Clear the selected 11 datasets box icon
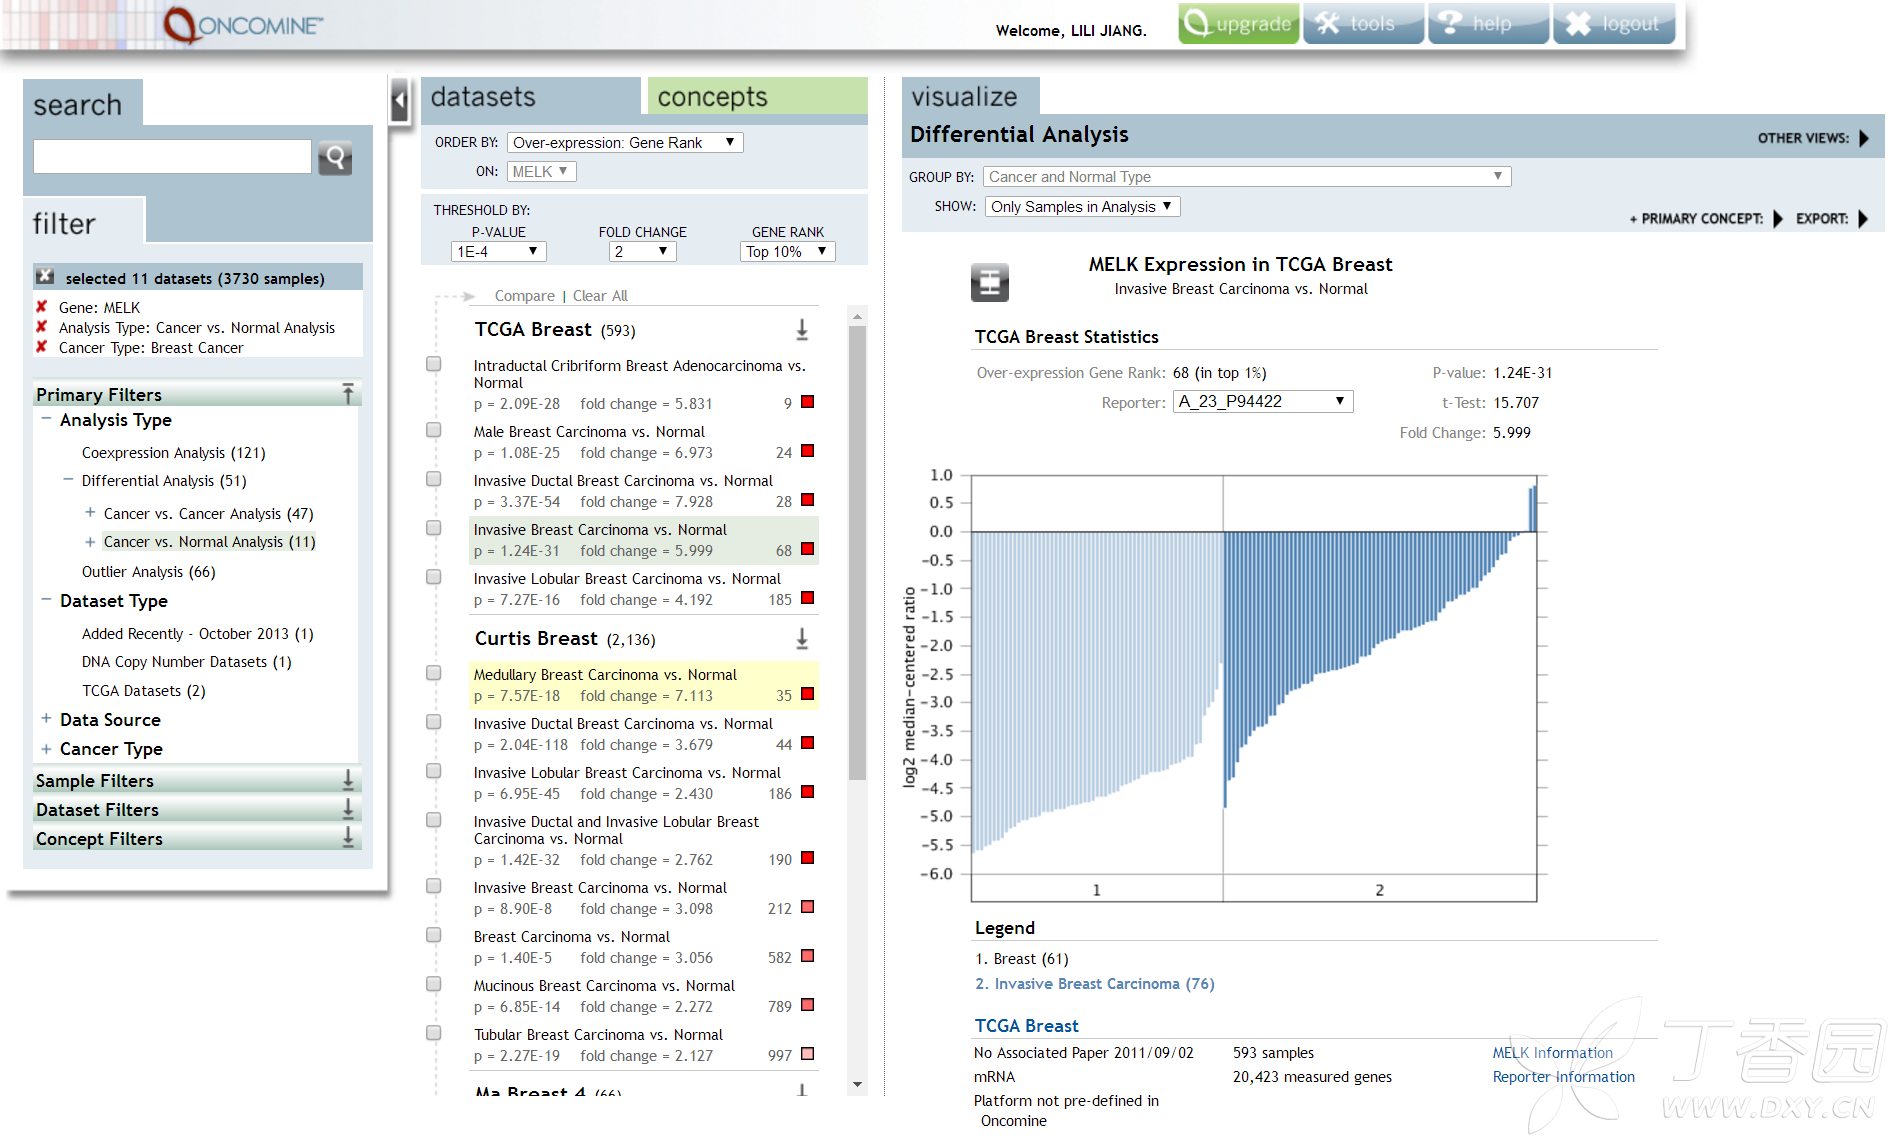 click(45, 277)
